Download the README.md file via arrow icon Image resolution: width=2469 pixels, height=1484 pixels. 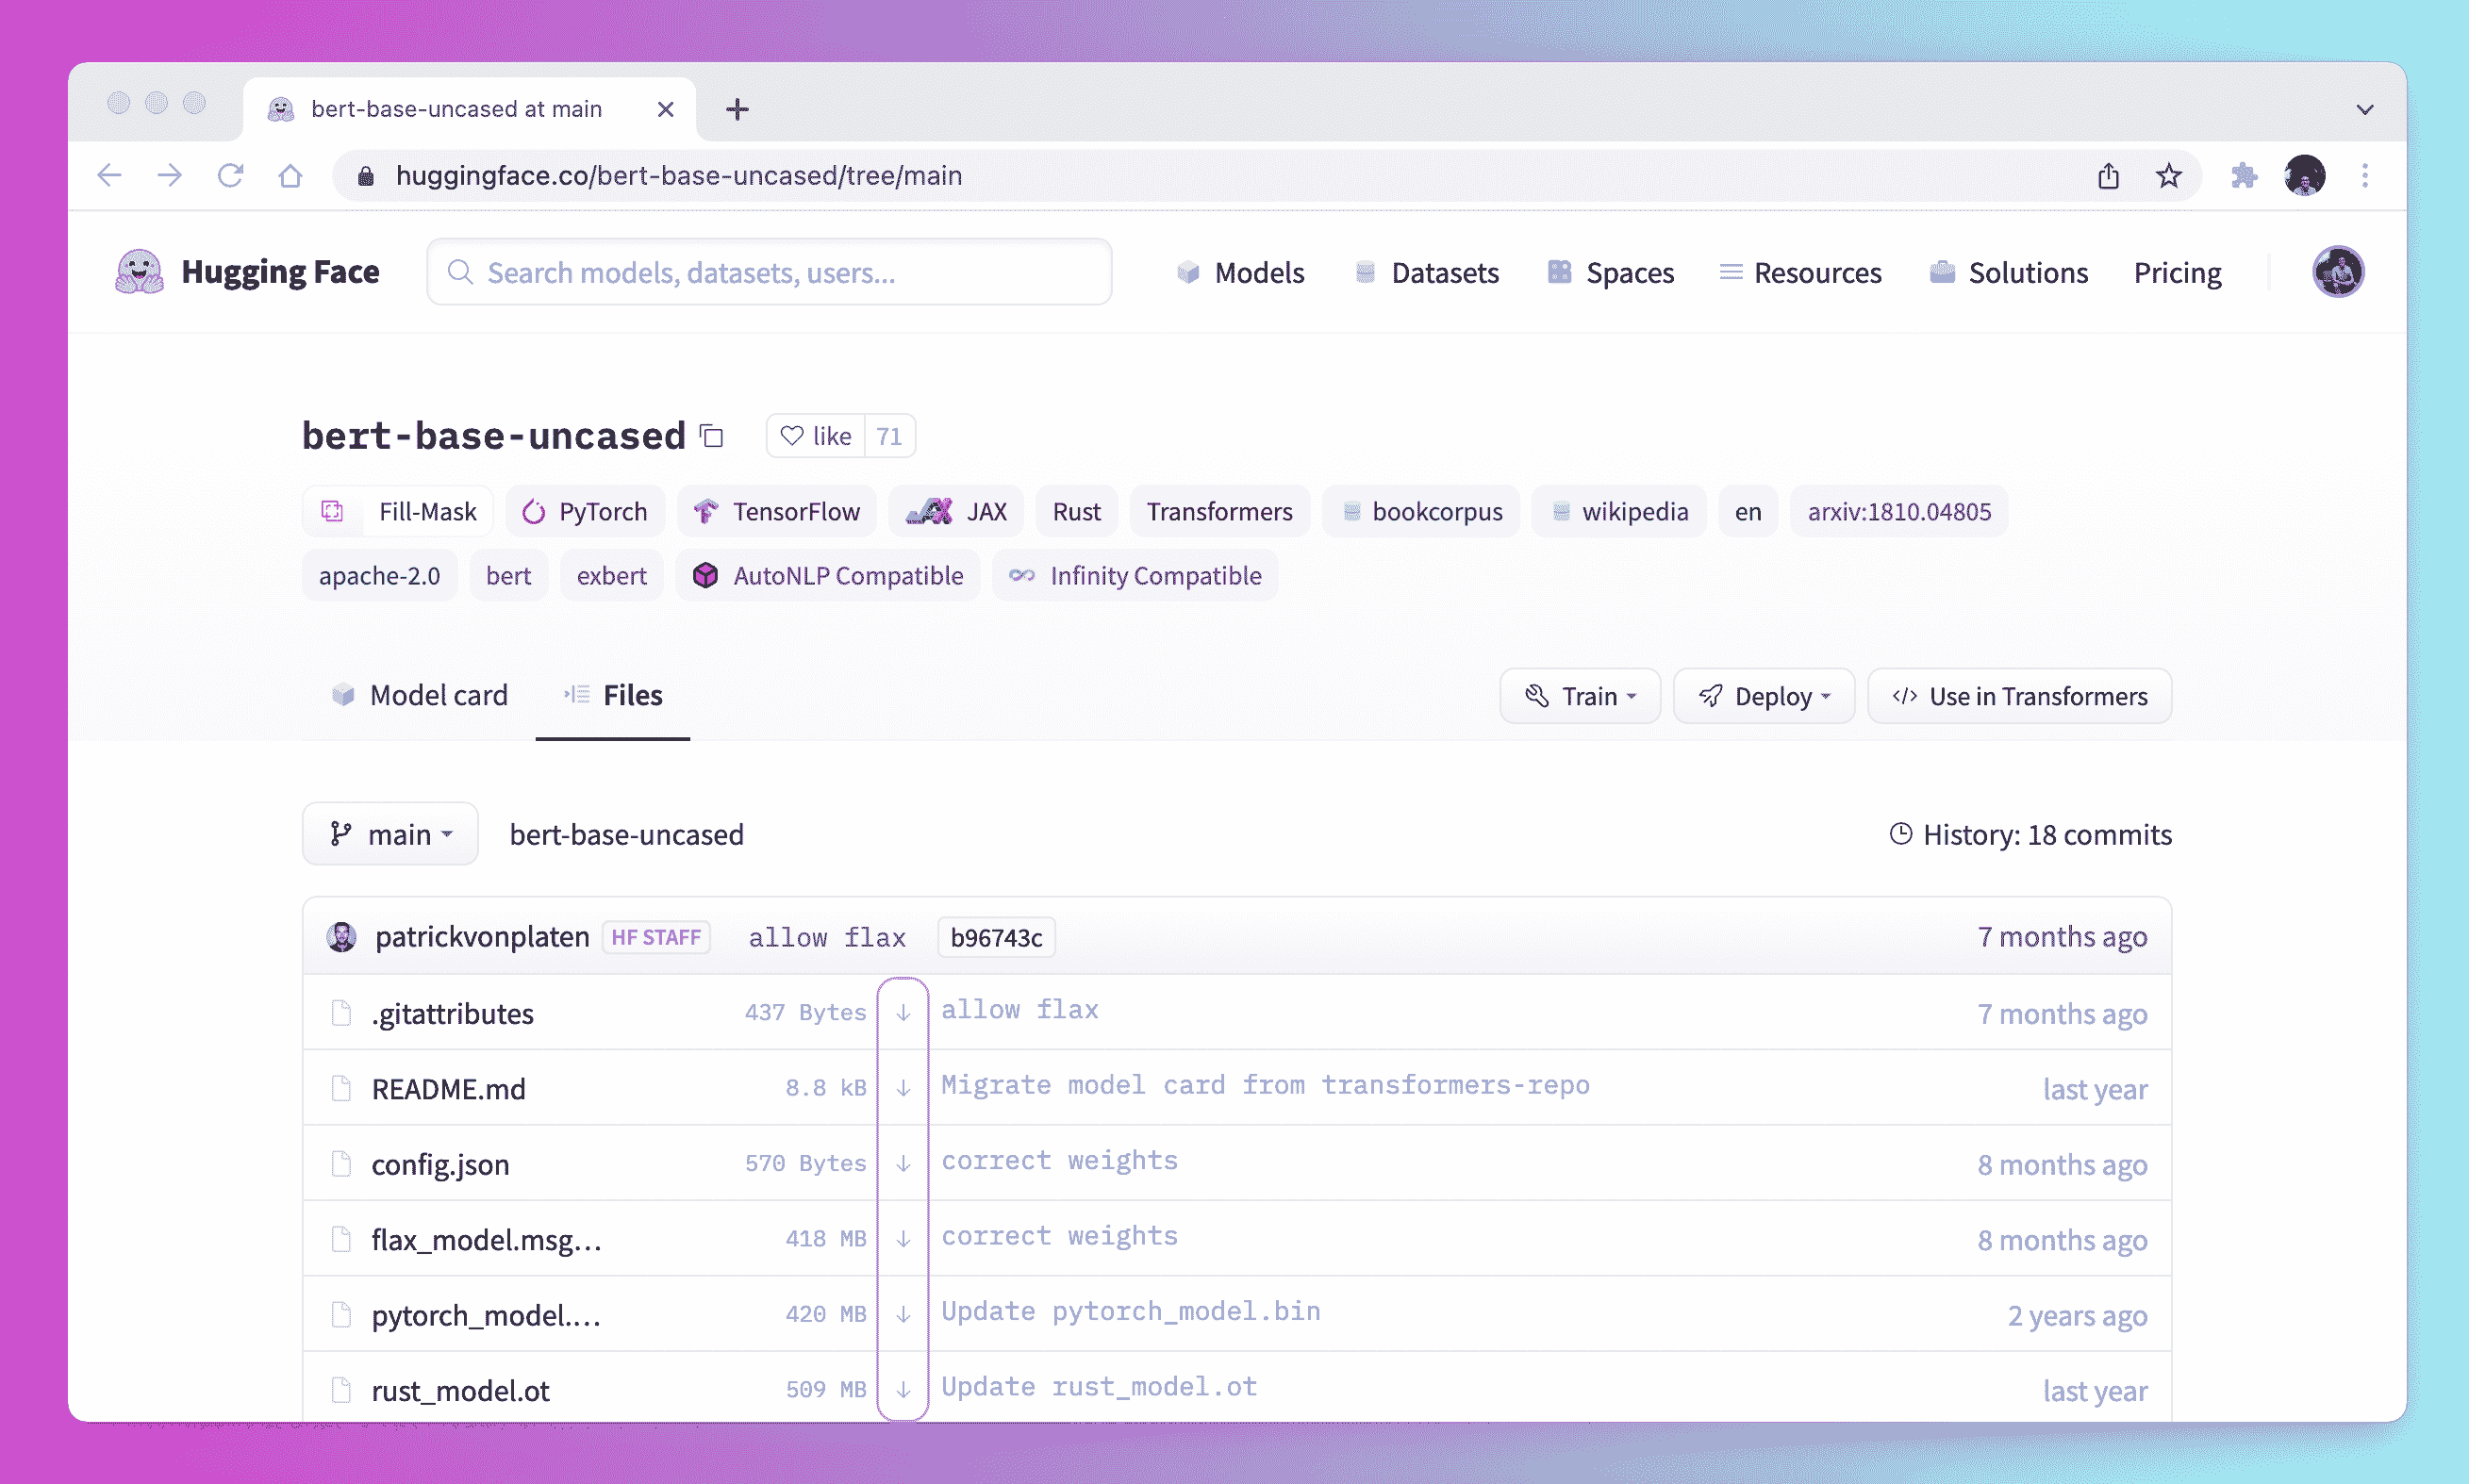[903, 1088]
